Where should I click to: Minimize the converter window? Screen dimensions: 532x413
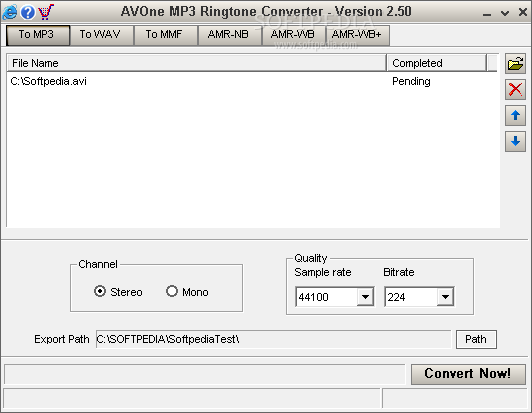tap(487, 13)
